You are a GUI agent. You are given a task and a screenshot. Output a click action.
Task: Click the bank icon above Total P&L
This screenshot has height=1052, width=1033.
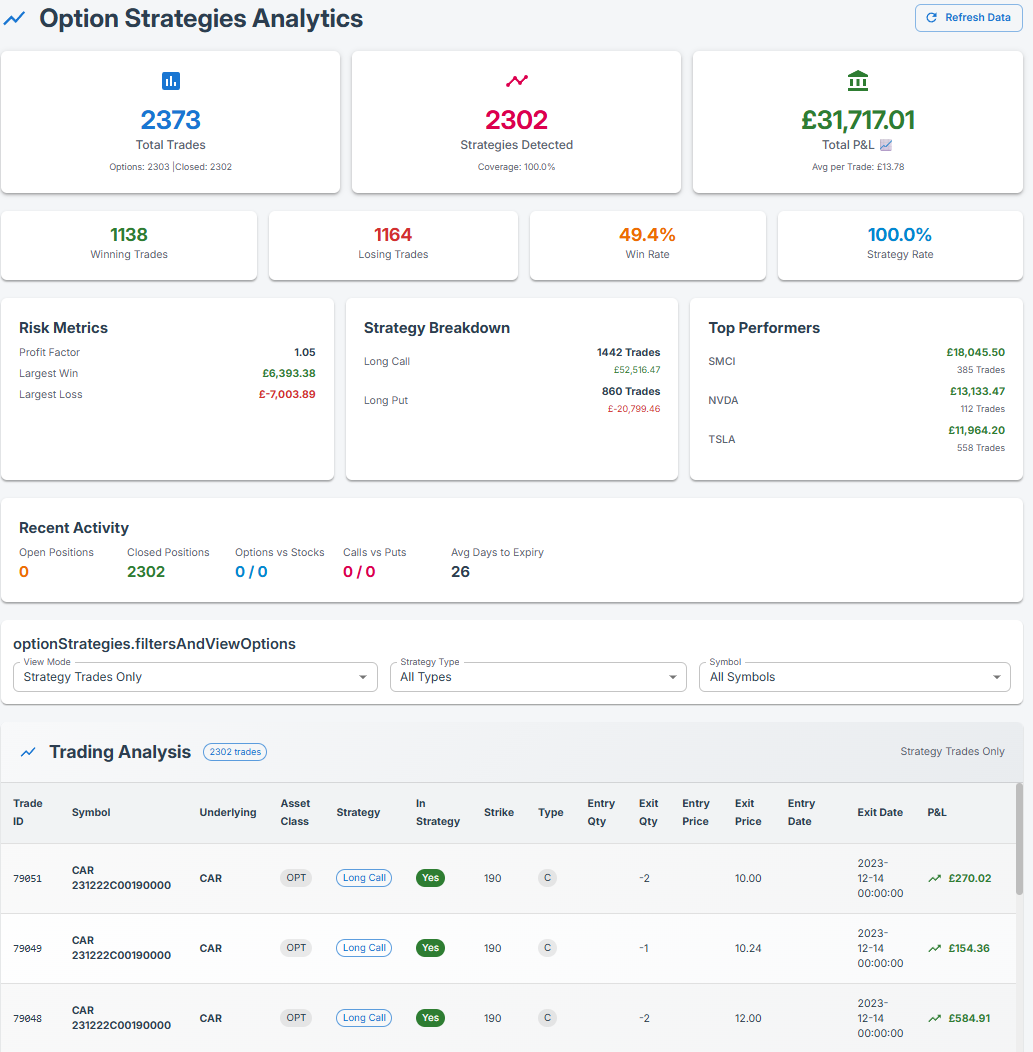tap(857, 81)
